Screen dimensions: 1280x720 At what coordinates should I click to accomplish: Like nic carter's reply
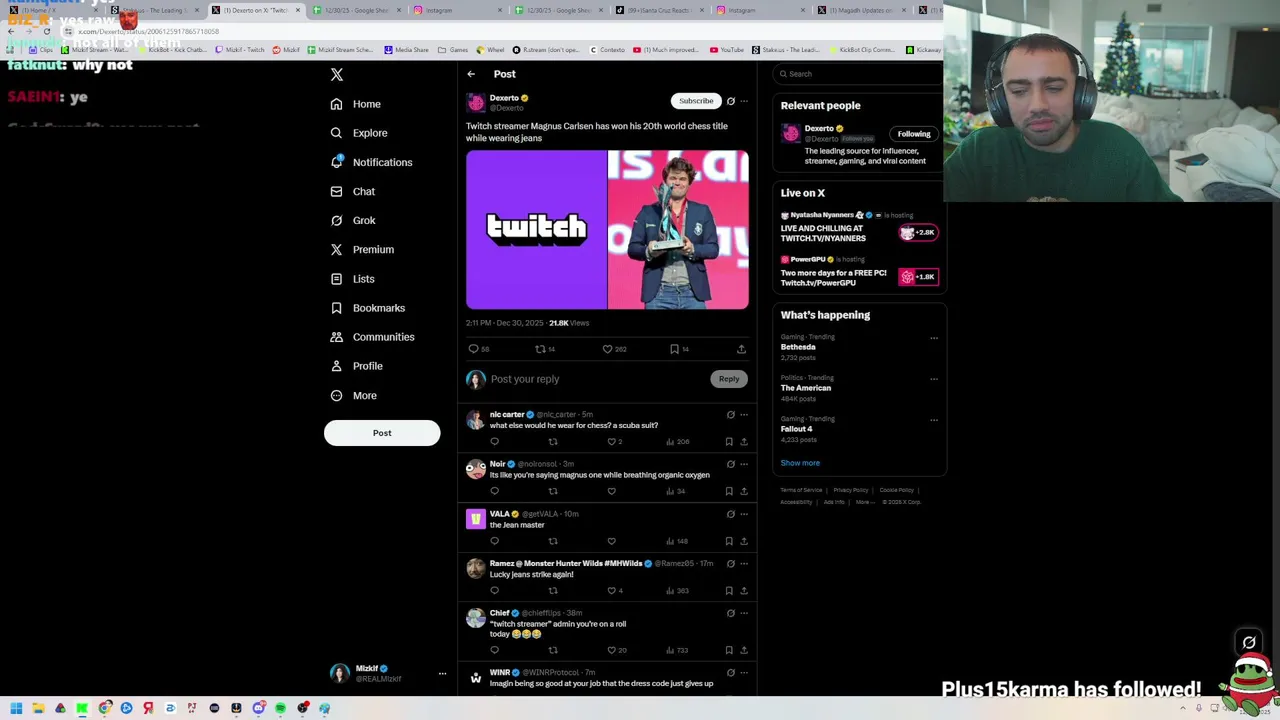[x=612, y=441]
